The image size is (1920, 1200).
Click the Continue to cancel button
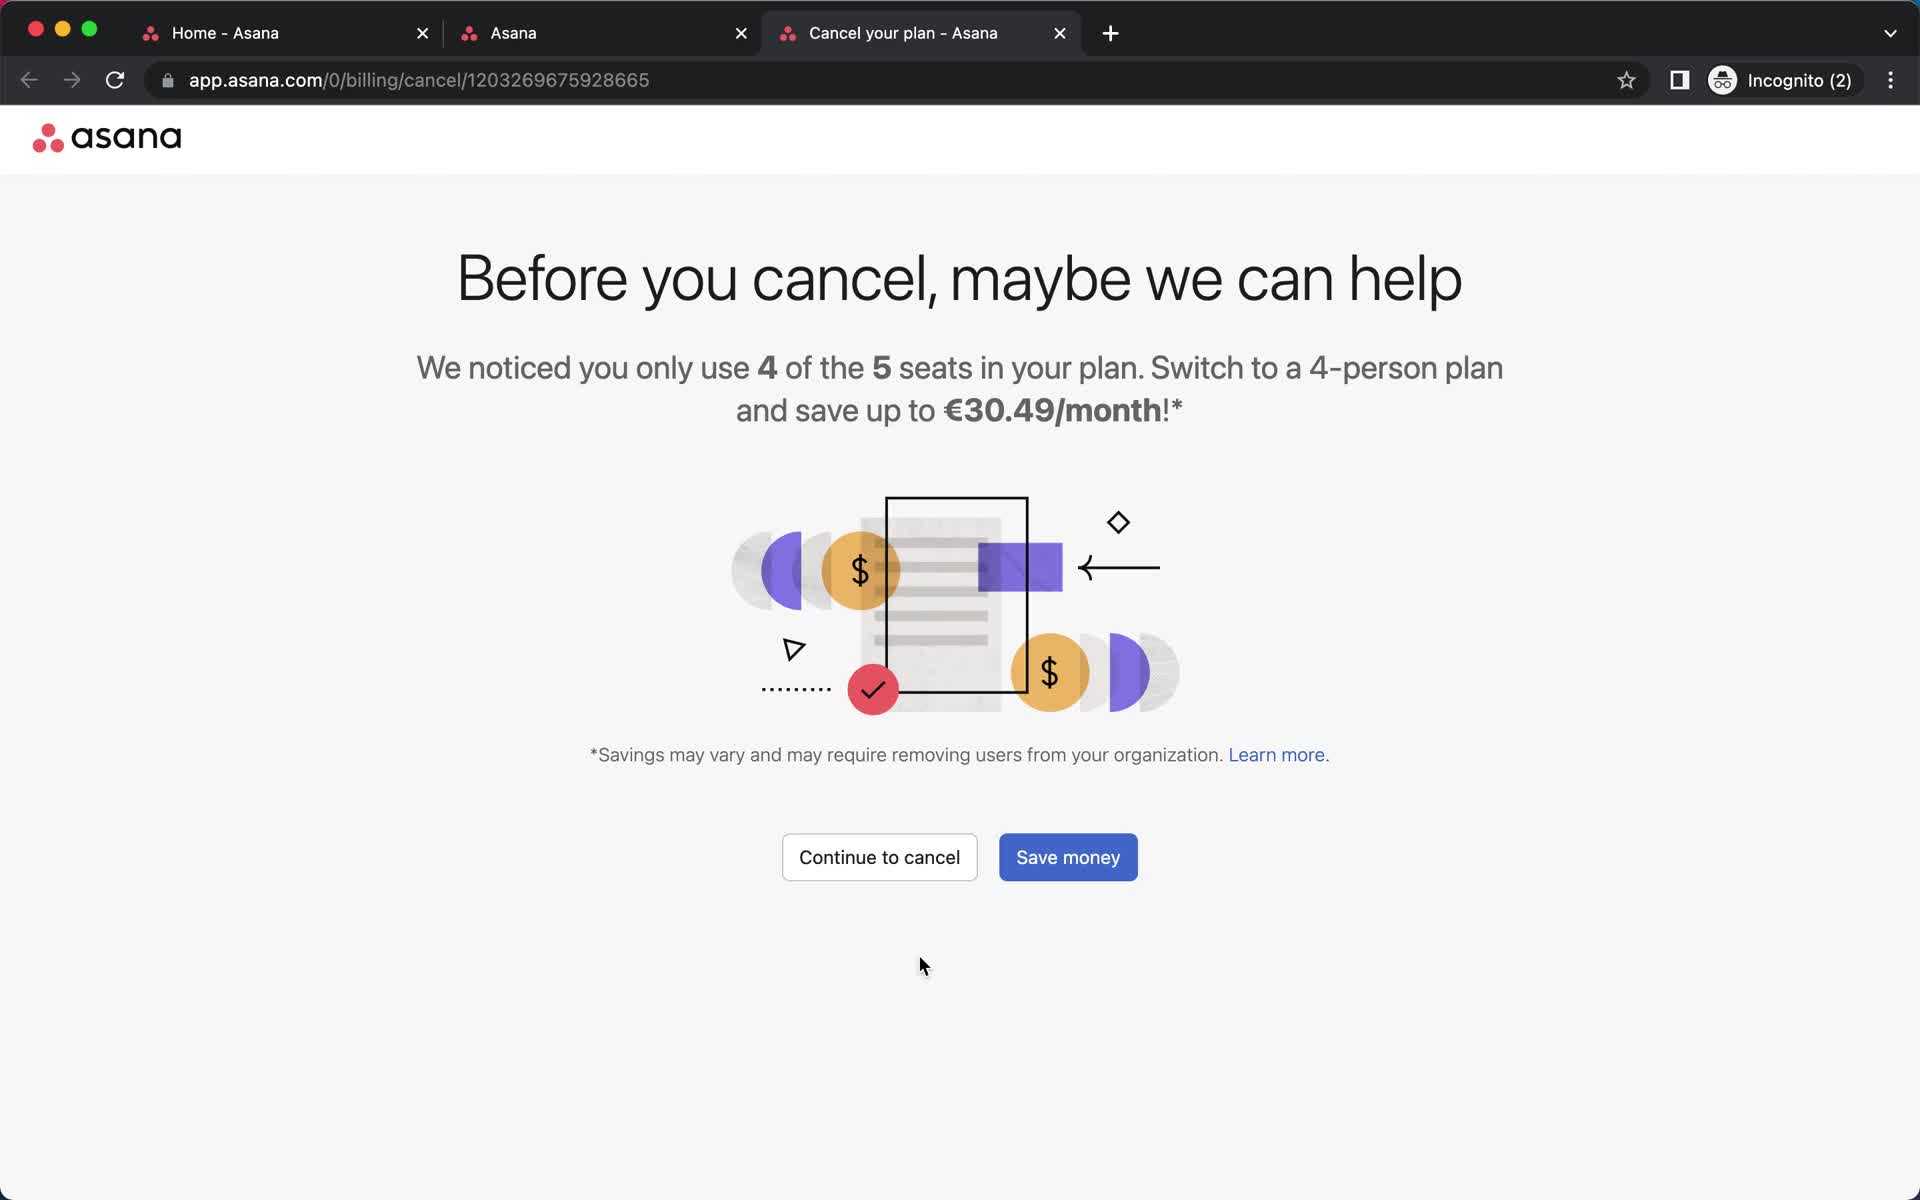point(879,857)
